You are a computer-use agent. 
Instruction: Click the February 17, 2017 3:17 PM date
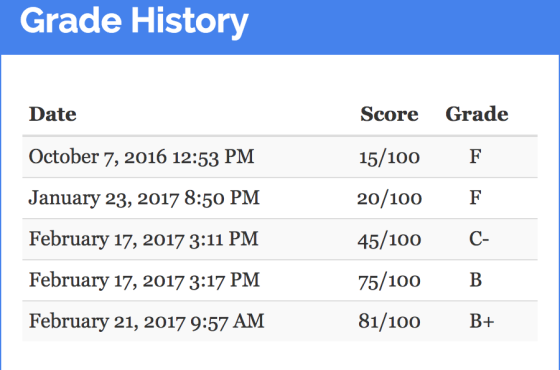144,280
